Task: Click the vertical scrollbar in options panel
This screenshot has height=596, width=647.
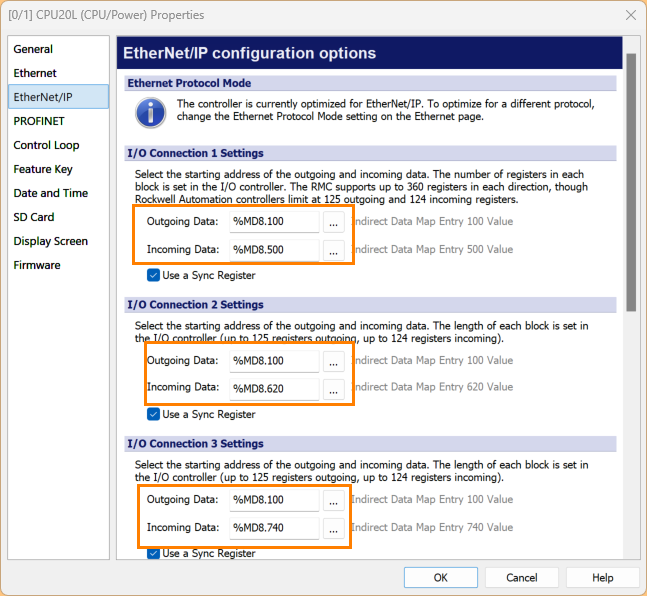Action: point(630,180)
